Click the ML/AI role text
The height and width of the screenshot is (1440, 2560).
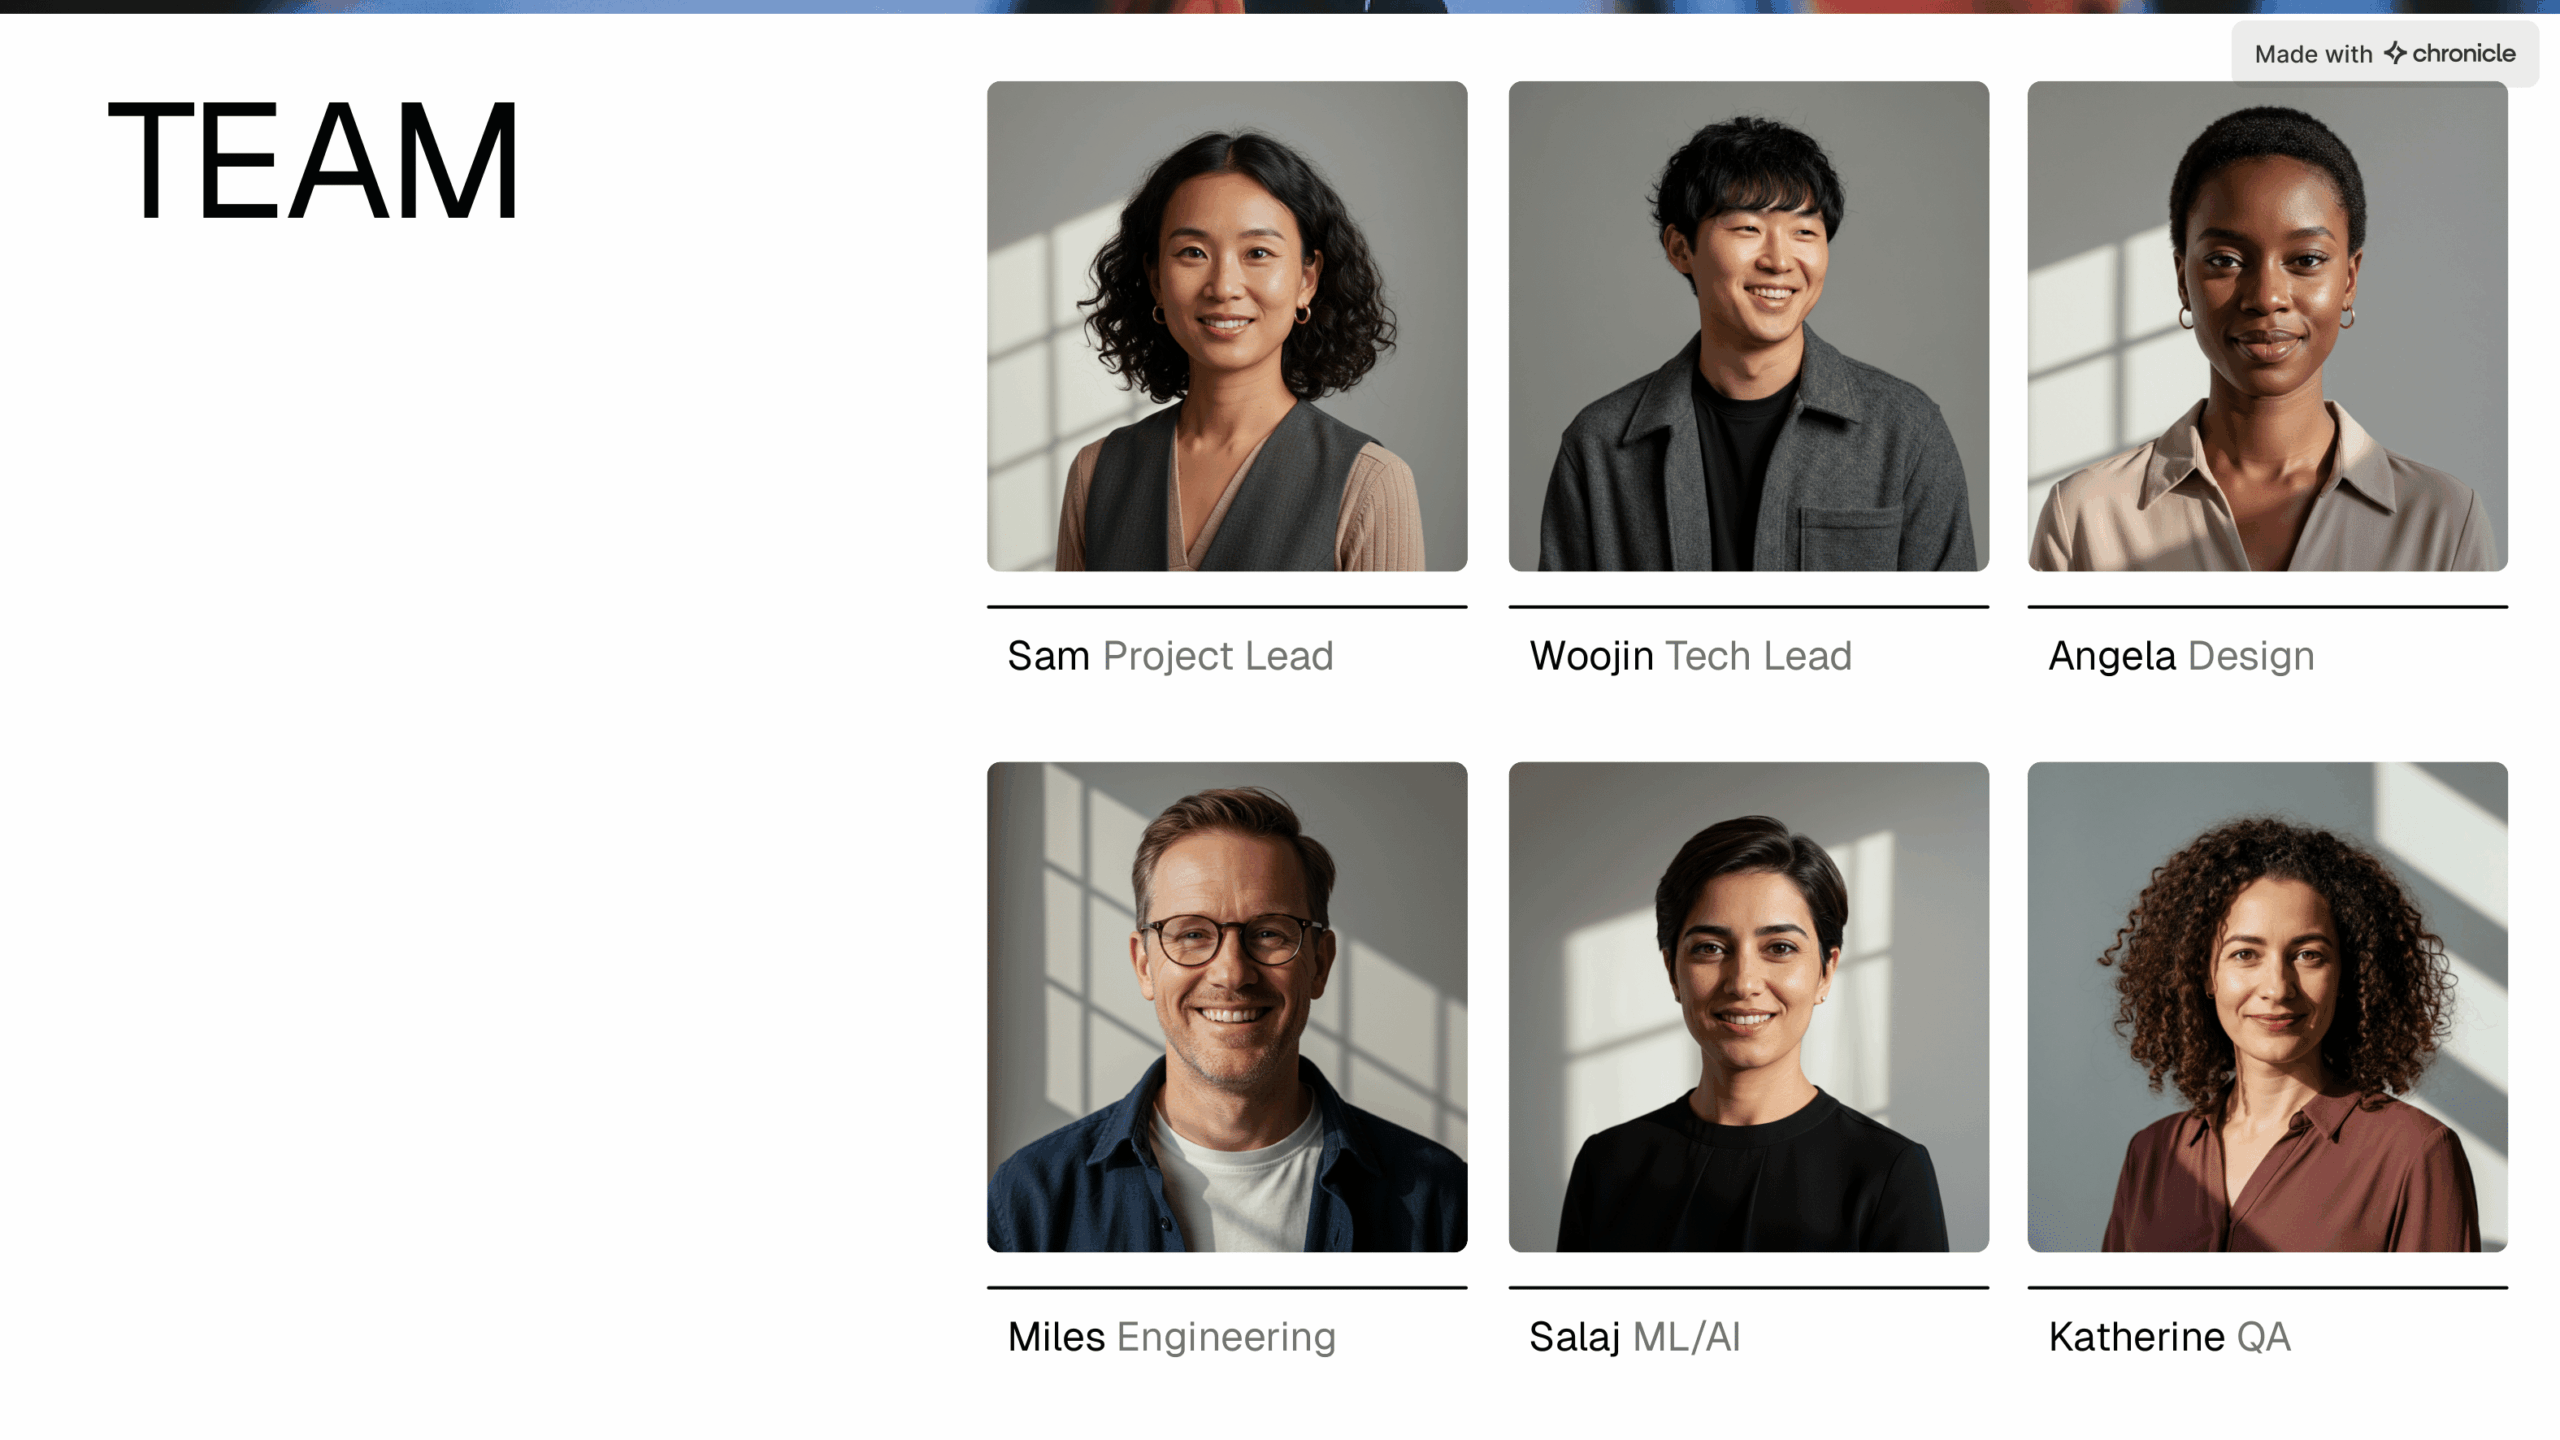pyautogui.click(x=1686, y=1337)
